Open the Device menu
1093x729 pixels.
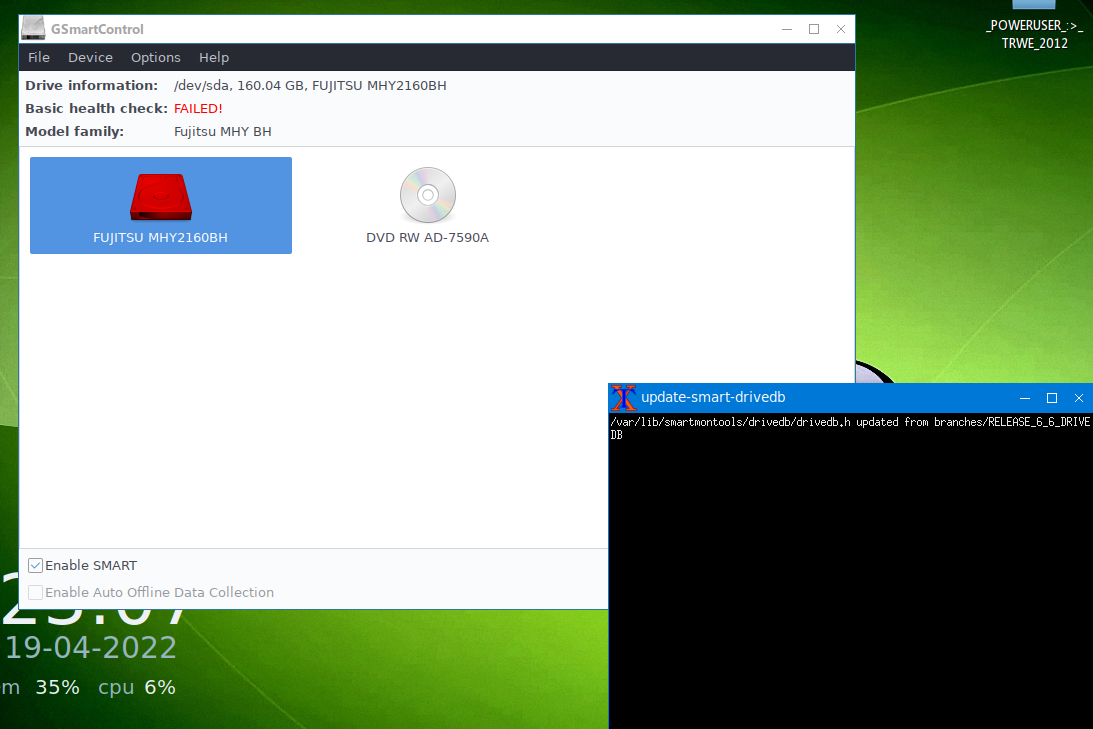(x=91, y=57)
